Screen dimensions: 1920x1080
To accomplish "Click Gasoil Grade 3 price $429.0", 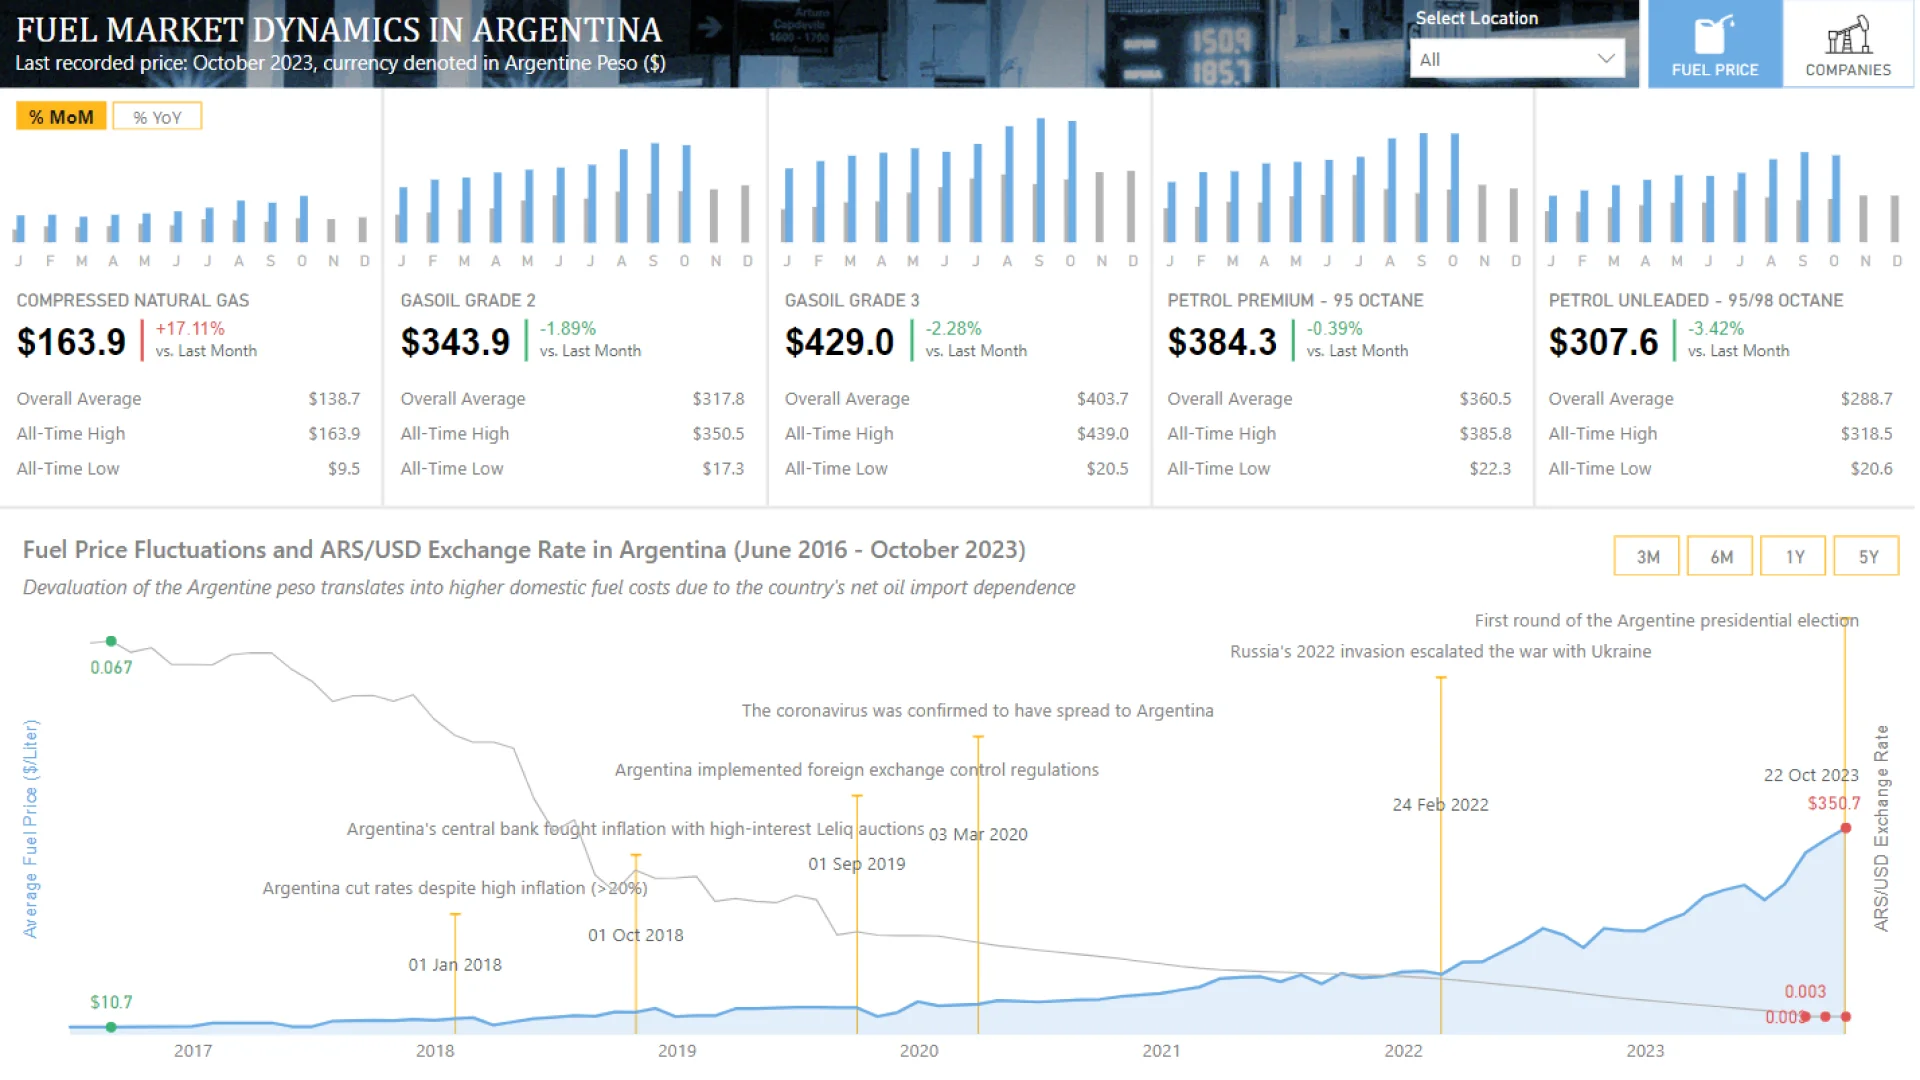I will pos(839,342).
